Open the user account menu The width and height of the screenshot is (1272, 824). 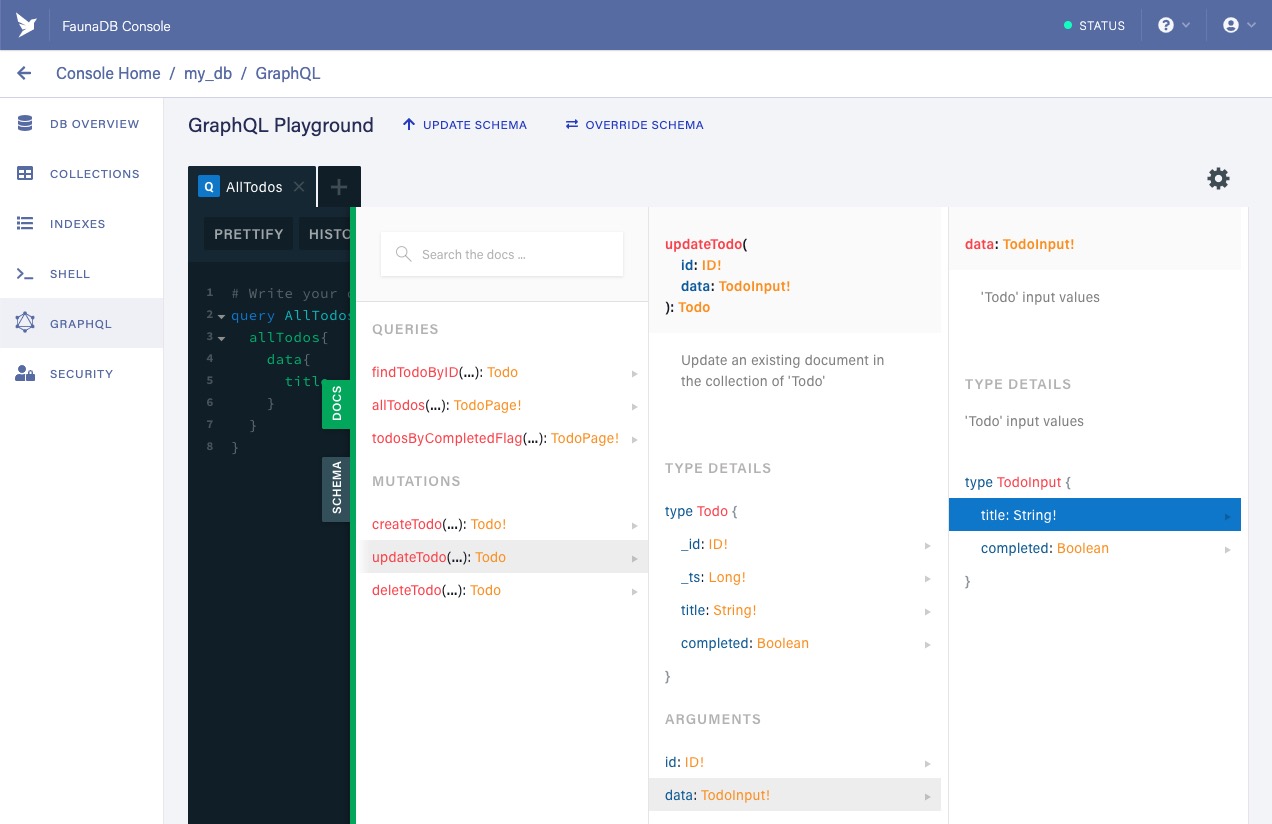point(1240,25)
